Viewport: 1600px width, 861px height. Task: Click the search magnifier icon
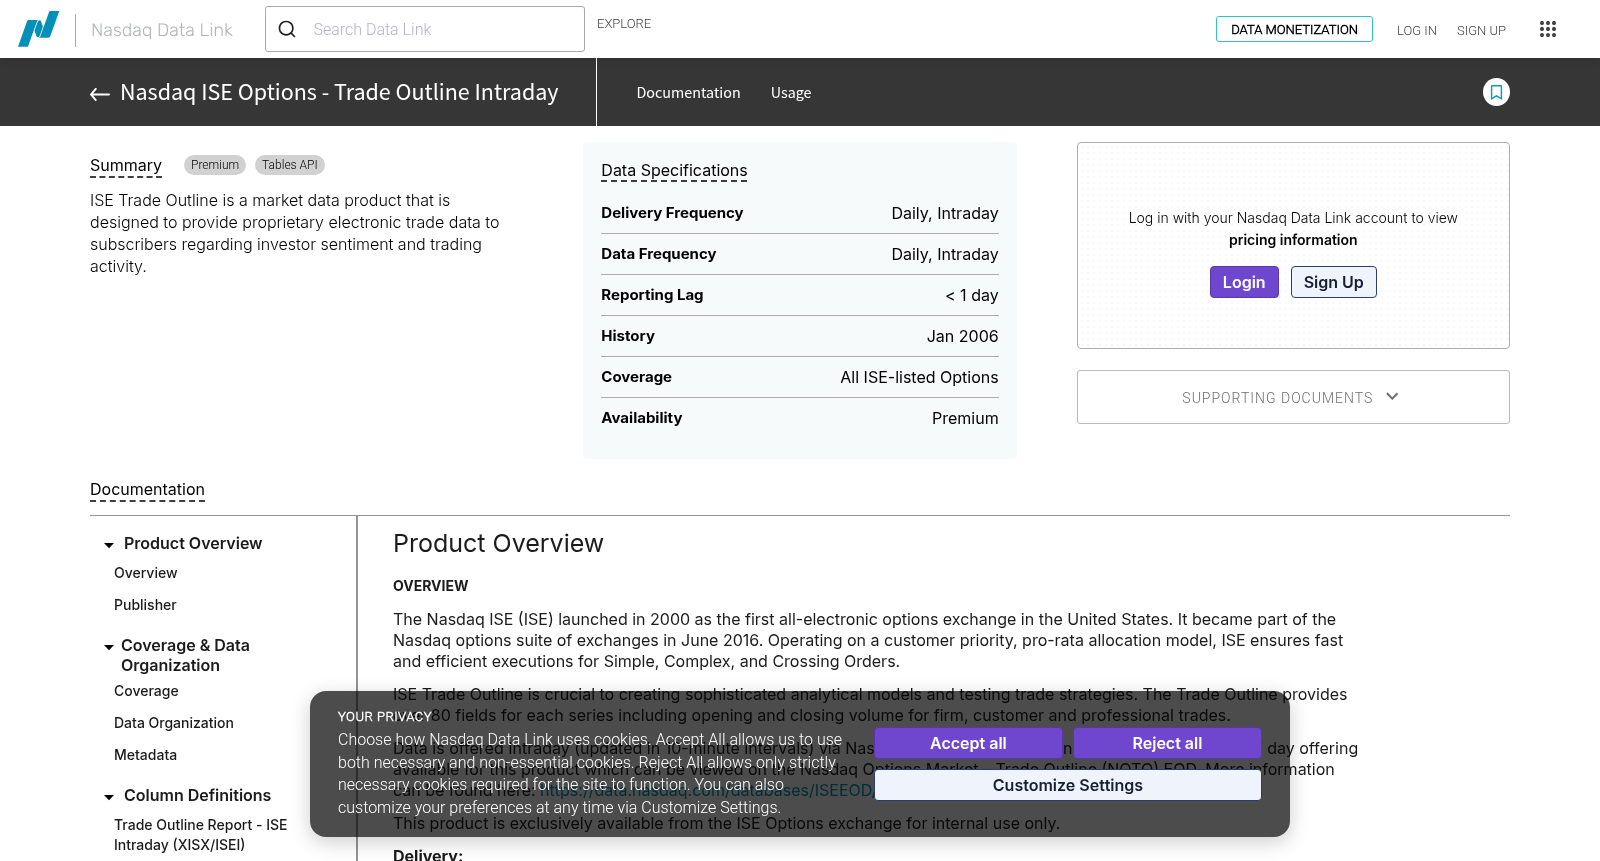(x=287, y=29)
